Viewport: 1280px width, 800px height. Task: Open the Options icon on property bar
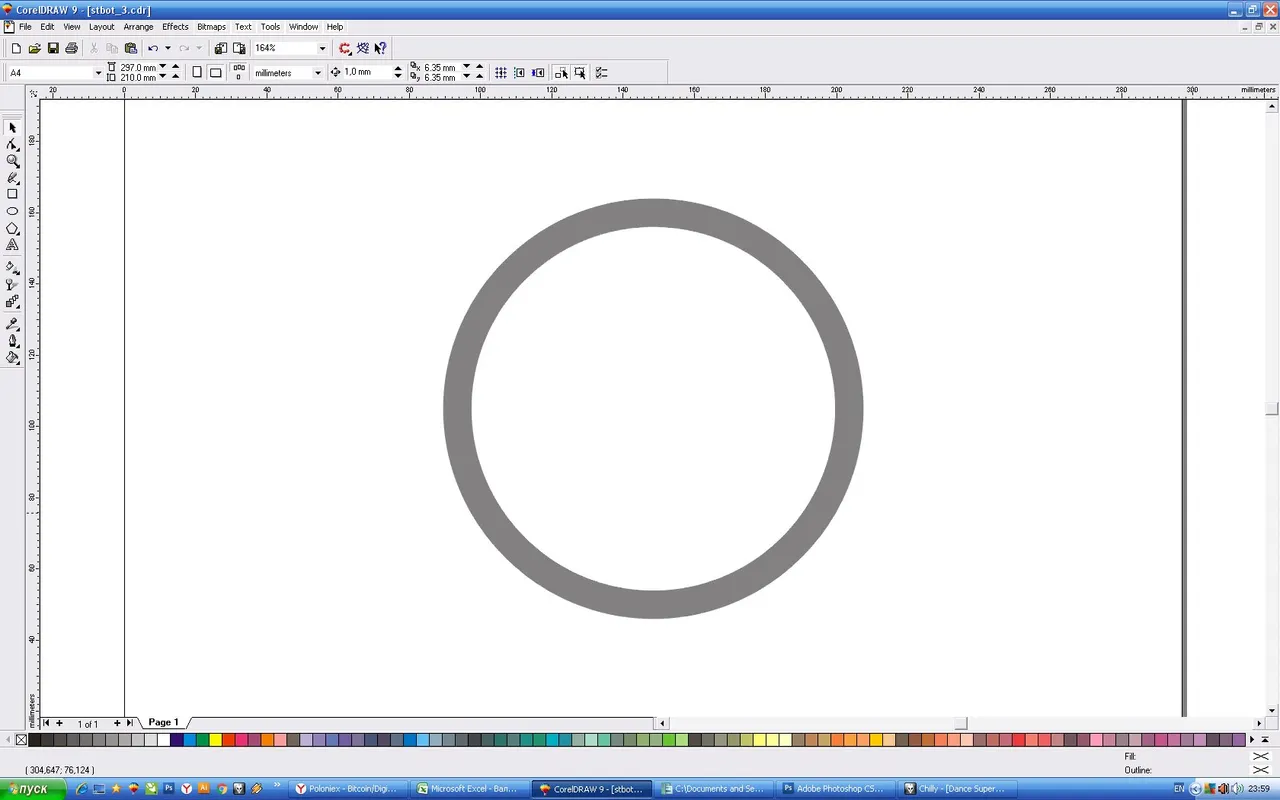[x=601, y=73]
